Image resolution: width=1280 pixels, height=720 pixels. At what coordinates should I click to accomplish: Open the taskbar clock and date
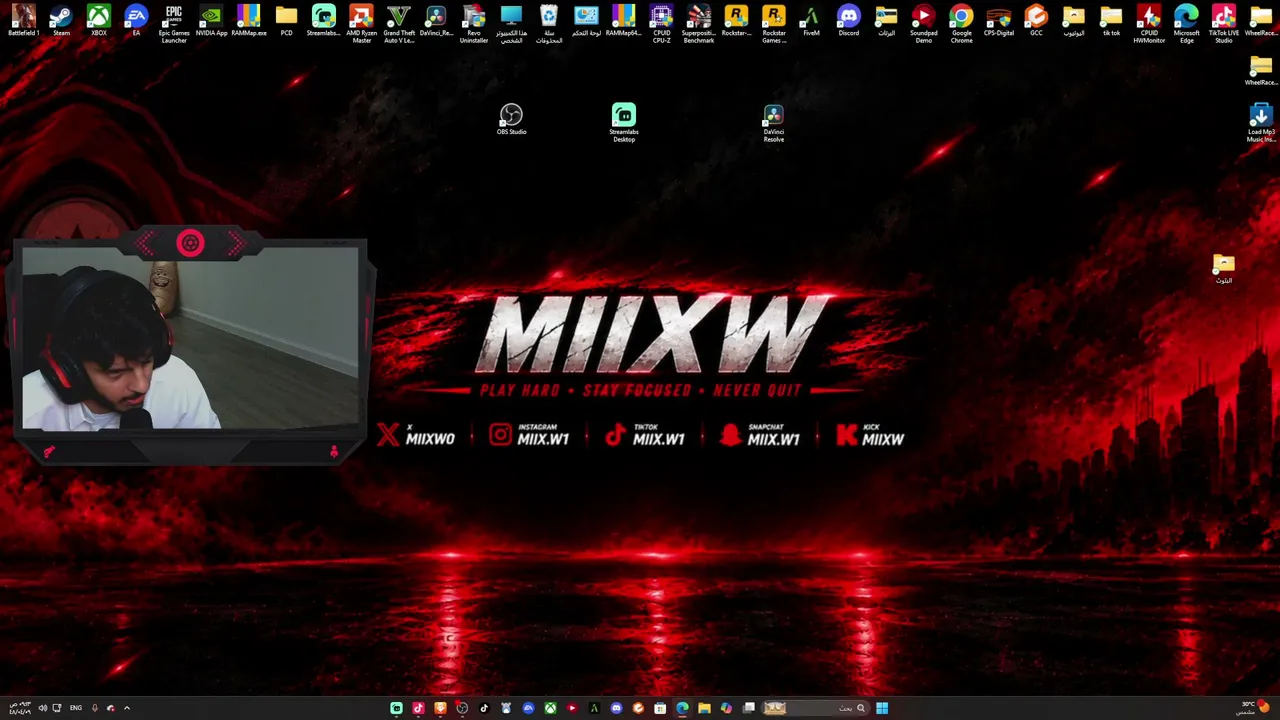[x=19, y=708]
